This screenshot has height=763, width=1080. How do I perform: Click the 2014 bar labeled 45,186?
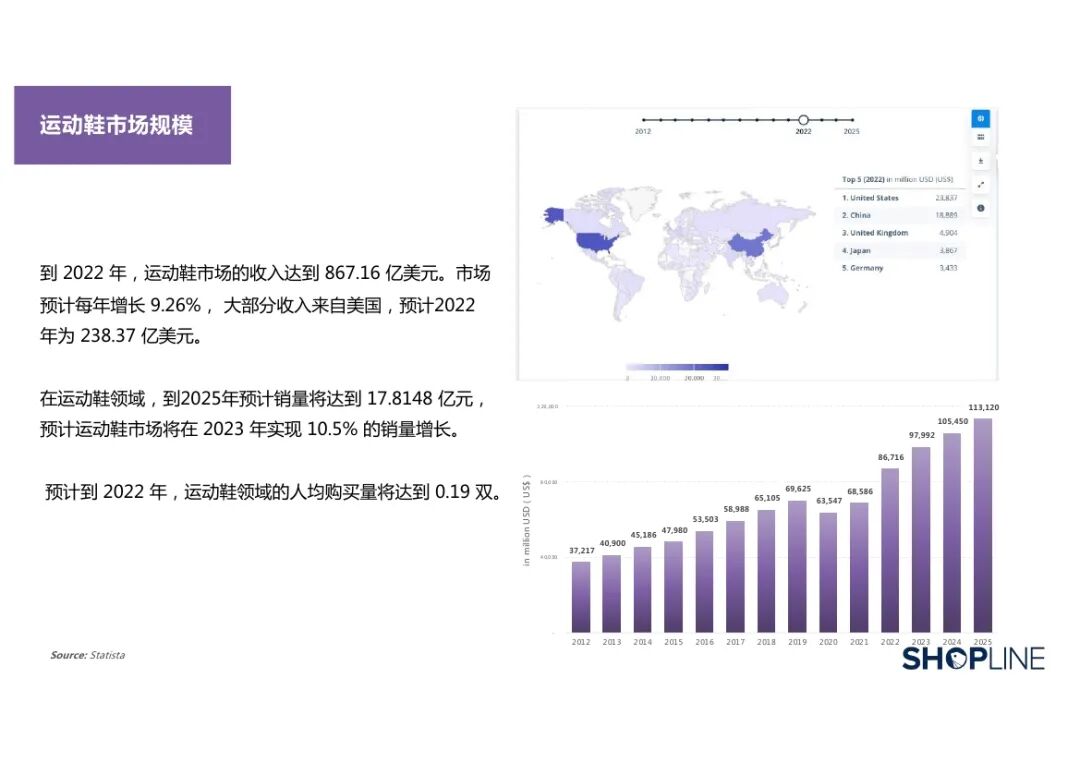[643, 589]
